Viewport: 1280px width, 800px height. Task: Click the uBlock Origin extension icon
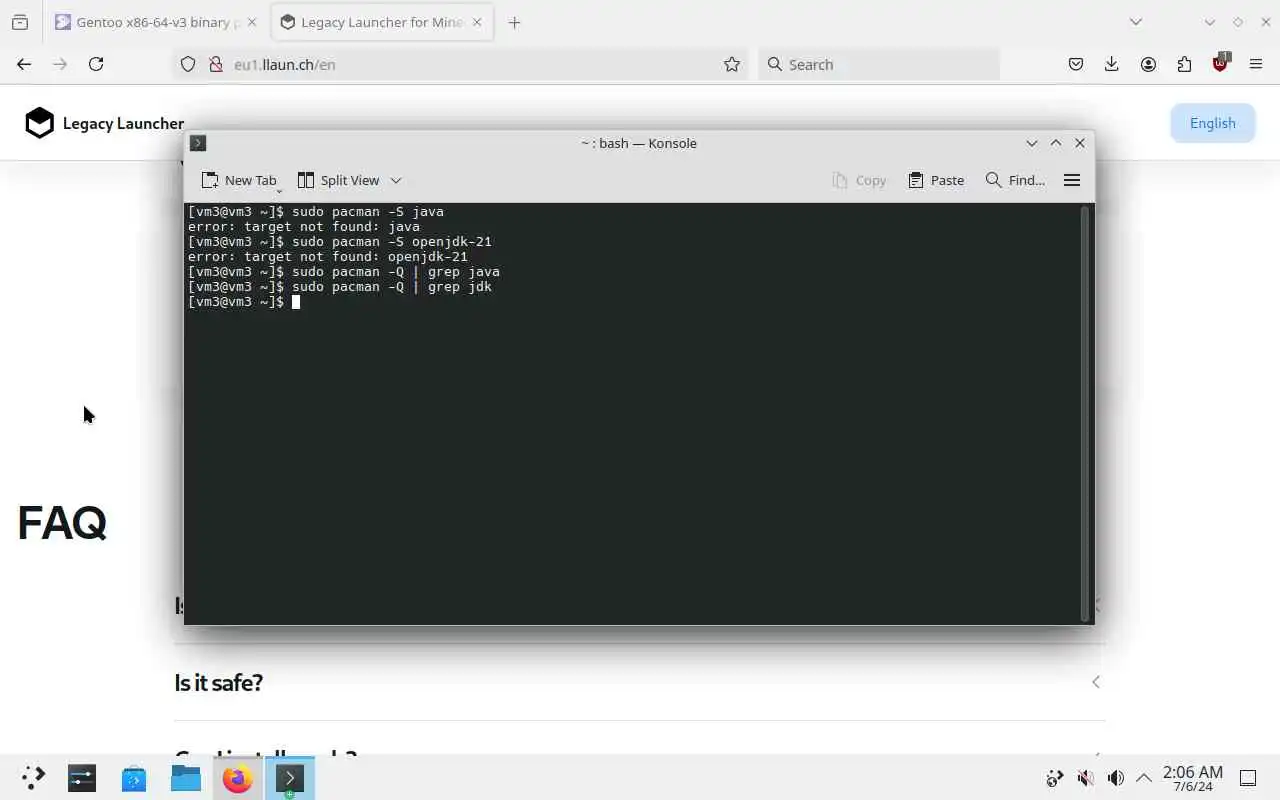1220,63
